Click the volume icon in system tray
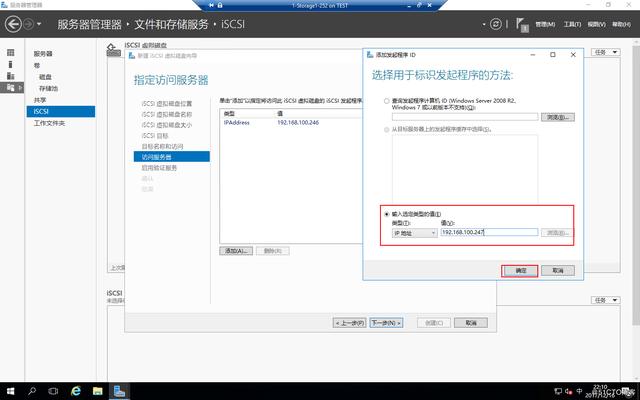This screenshot has width=640, height=400. pos(569,391)
